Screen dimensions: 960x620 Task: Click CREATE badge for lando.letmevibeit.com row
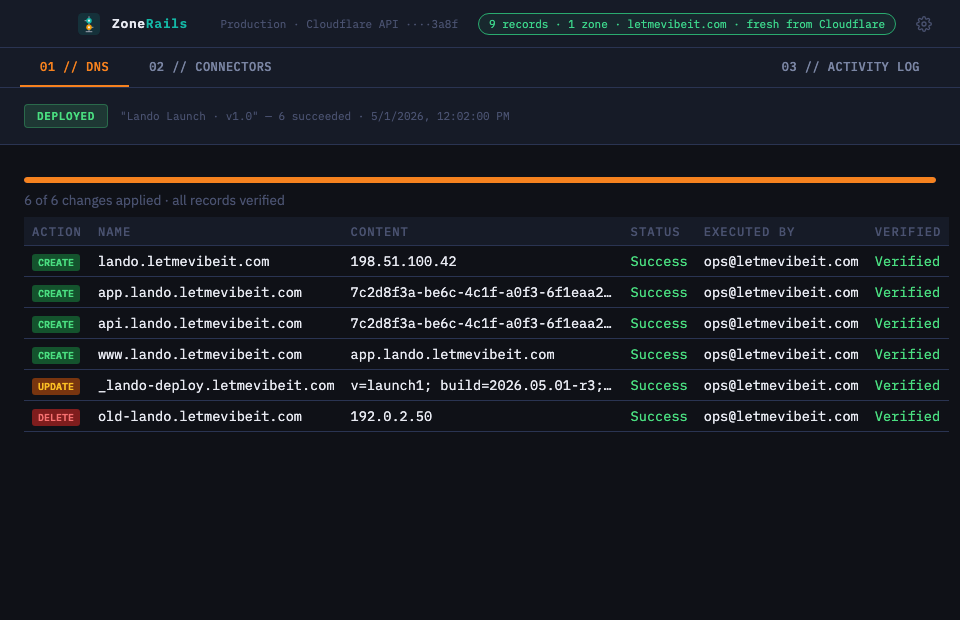point(56,263)
